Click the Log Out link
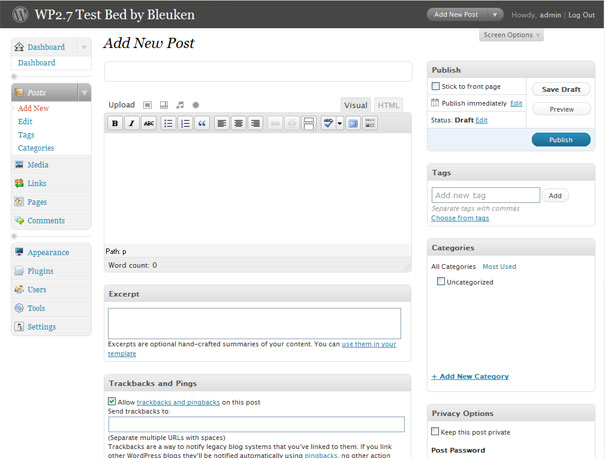 click(x=581, y=15)
